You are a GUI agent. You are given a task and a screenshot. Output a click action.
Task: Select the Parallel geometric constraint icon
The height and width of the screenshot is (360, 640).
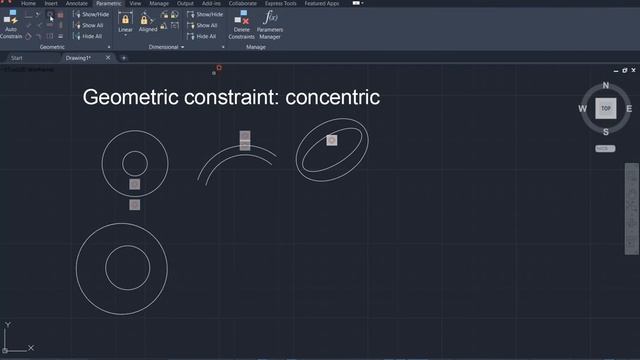tap(28, 25)
